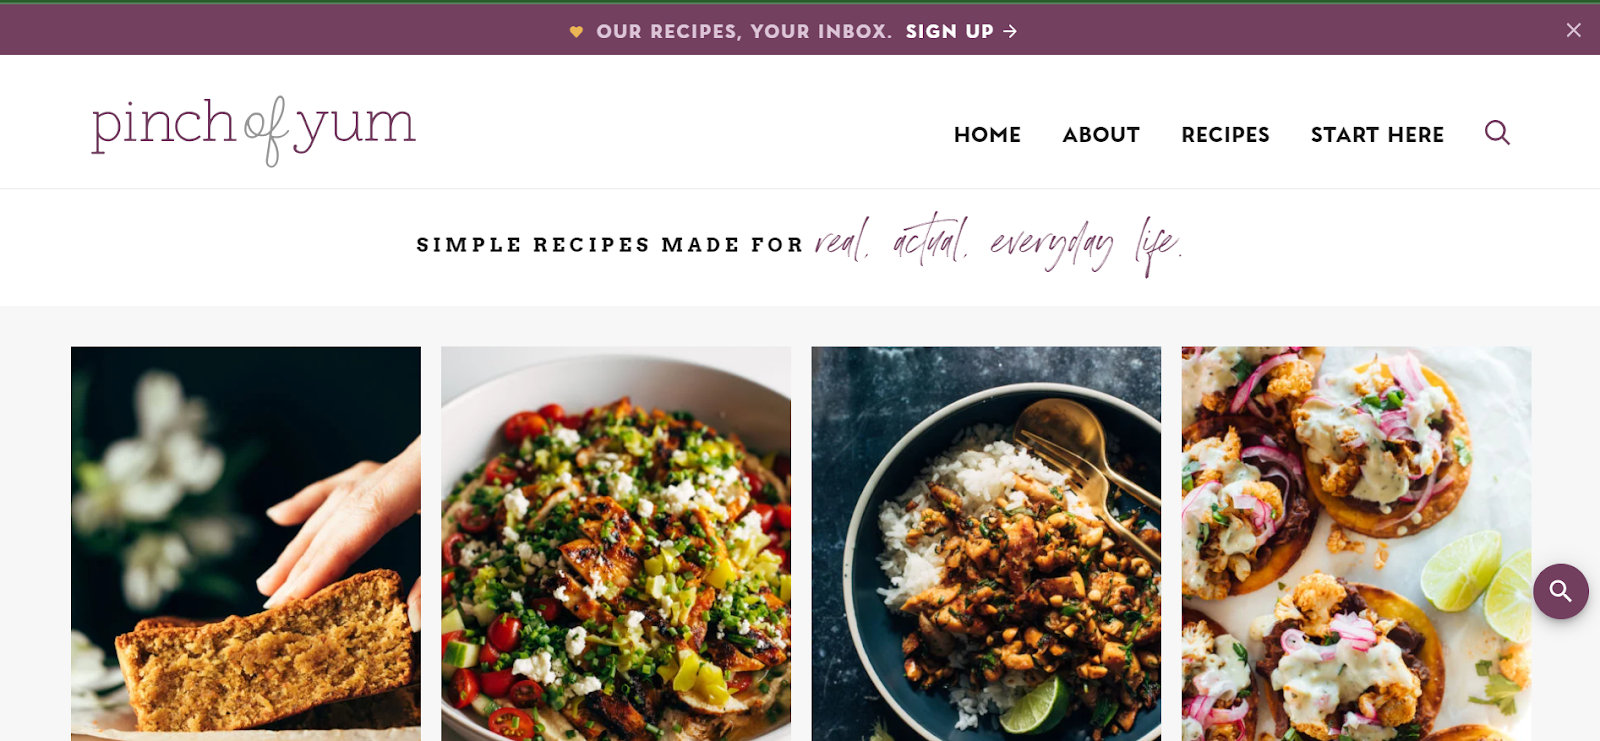Open the RECIPES menu item
This screenshot has height=741, width=1600.
pyautogui.click(x=1225, y=135)
